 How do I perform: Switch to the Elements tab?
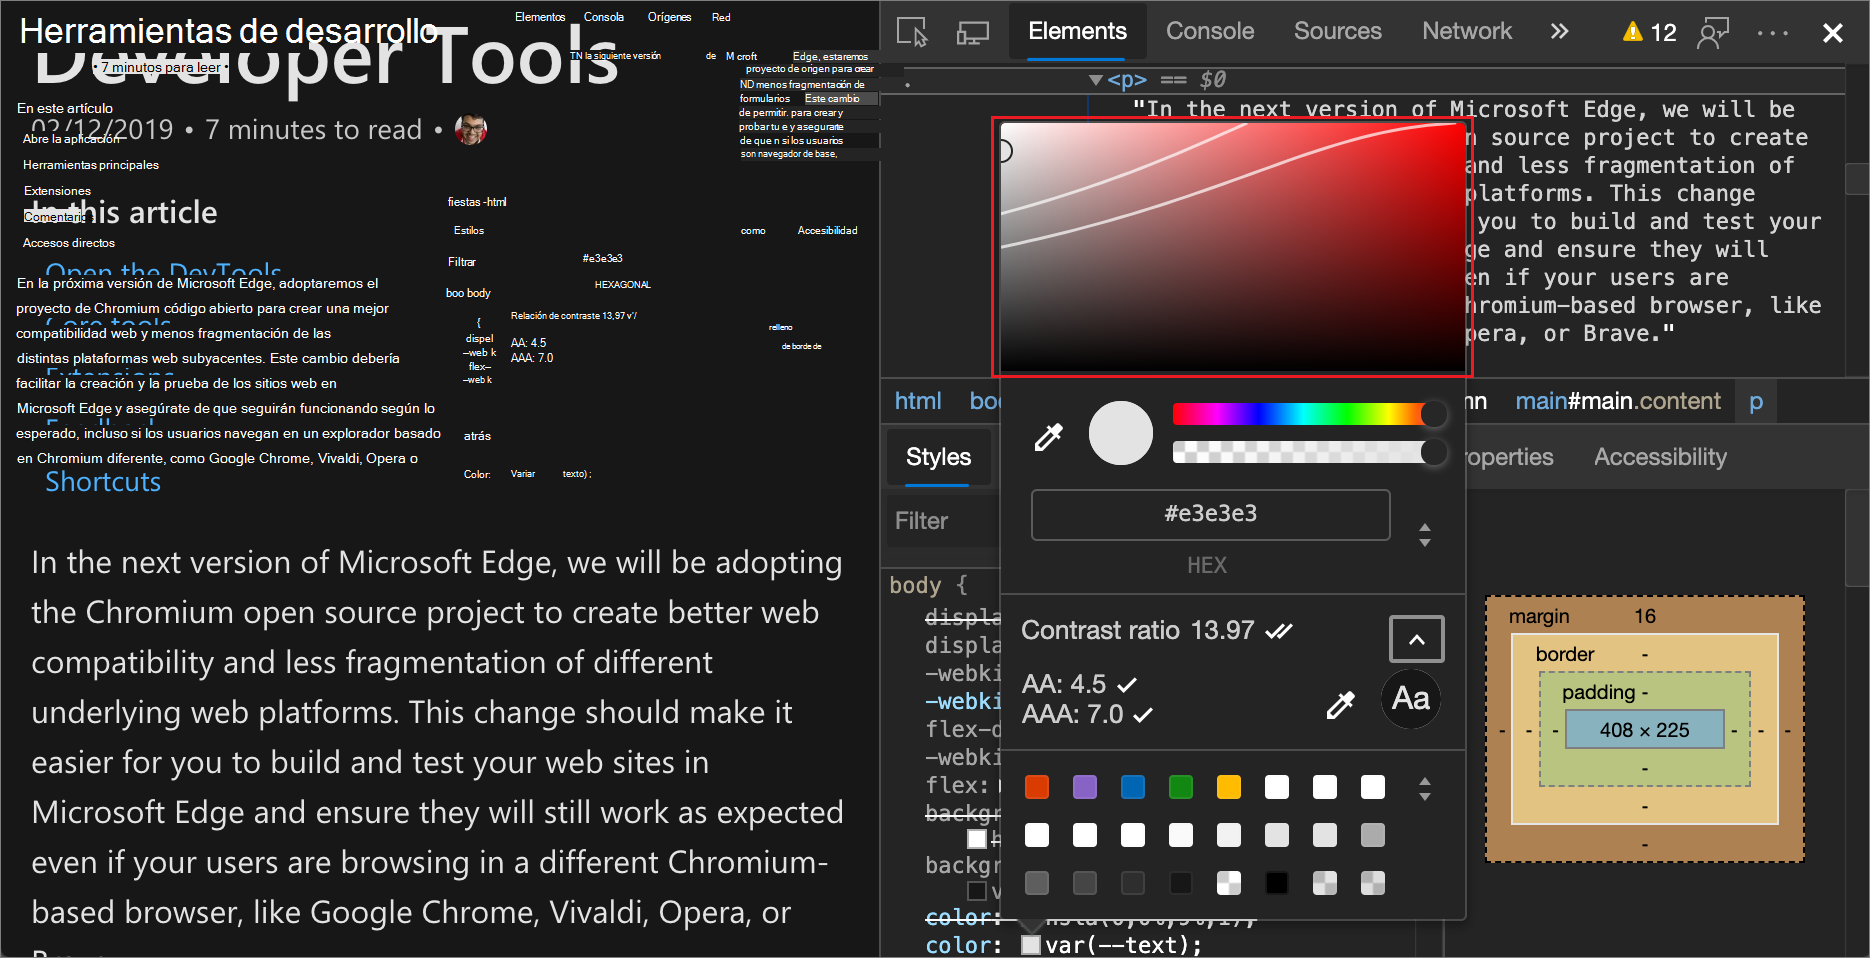coord(1077,31)
